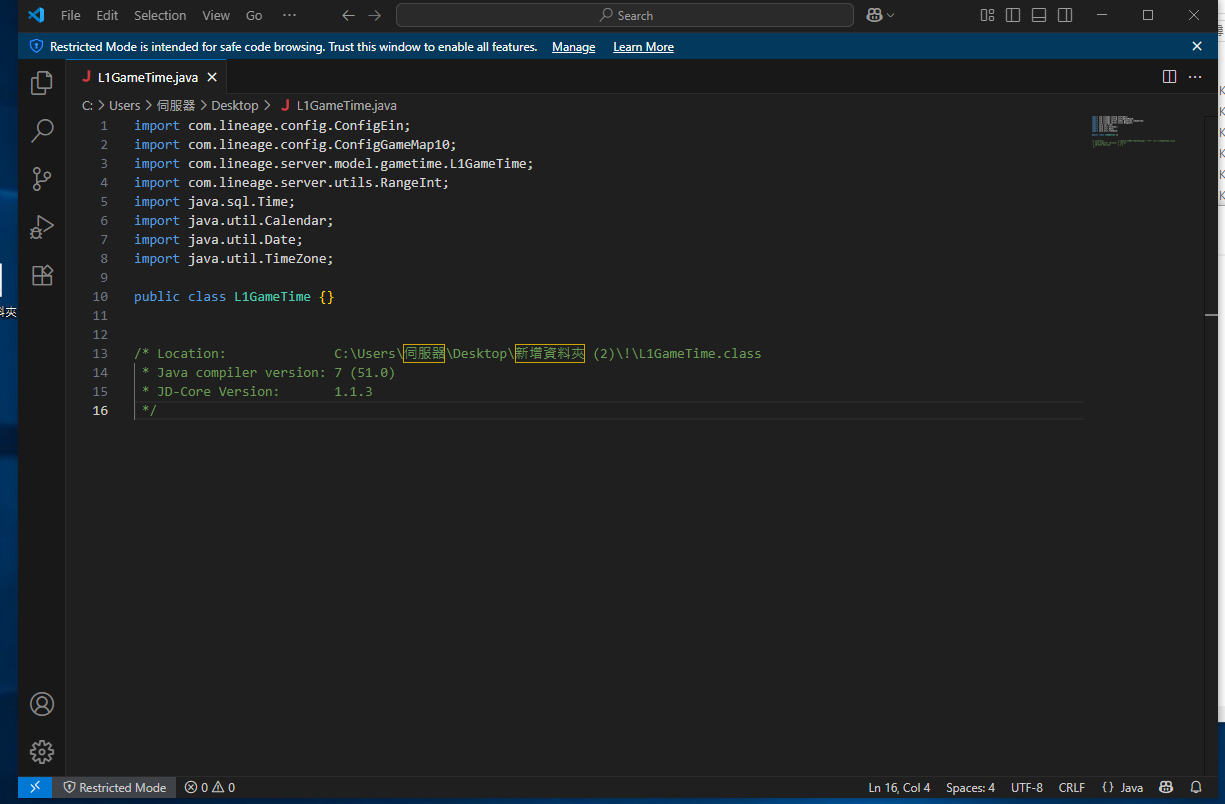Open the Customize Layout icon
Screen dimensions: 1225x804
(988, 15)
